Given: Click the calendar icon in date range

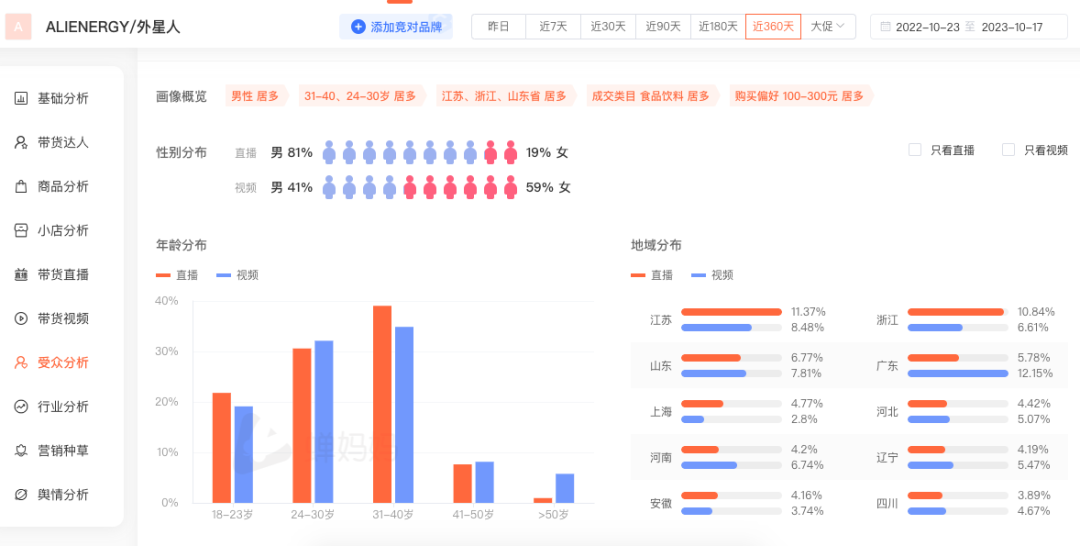Looking at the screenshot, I should (885, 27).
